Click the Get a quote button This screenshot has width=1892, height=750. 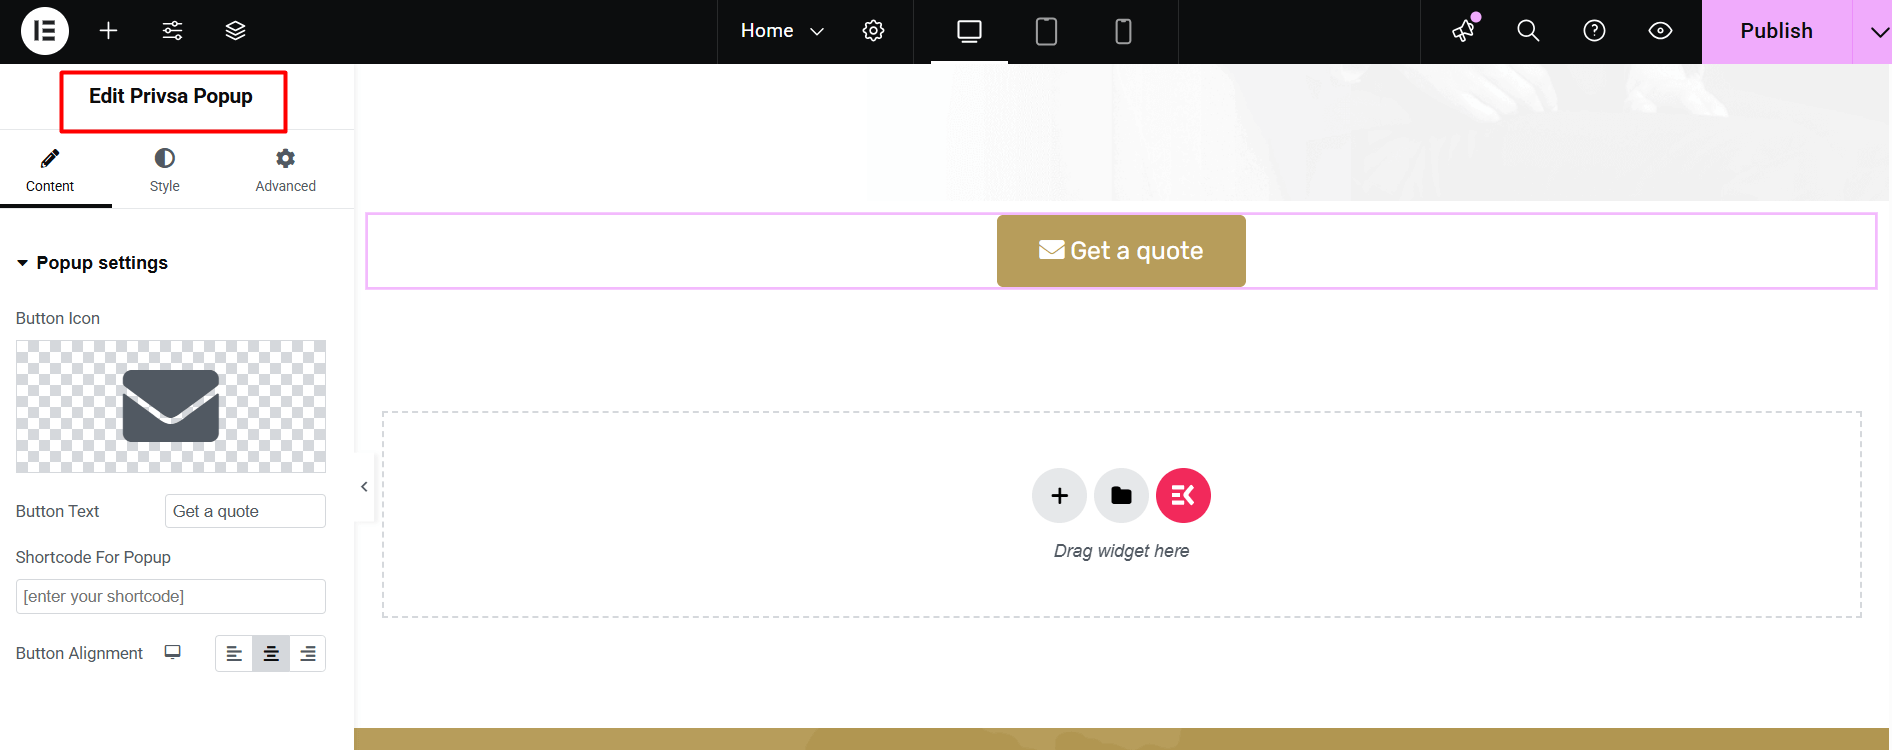point(1121,251)
